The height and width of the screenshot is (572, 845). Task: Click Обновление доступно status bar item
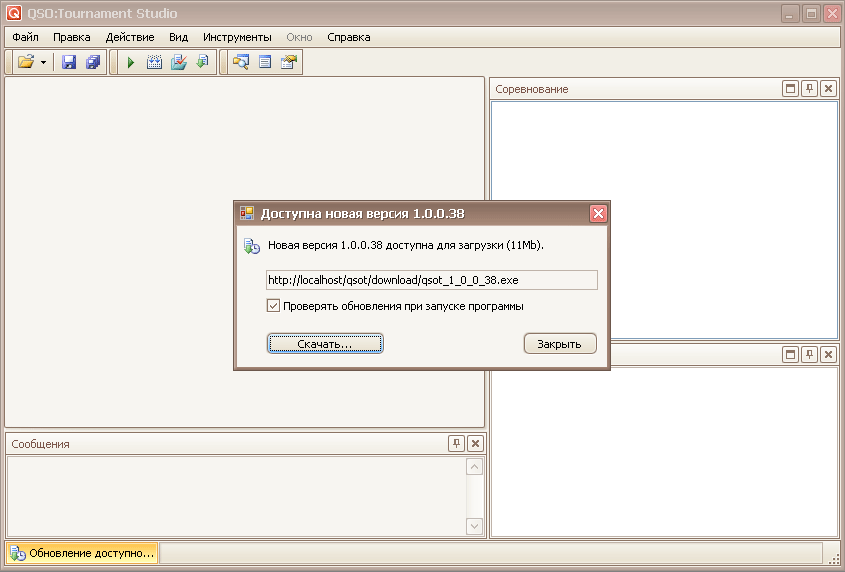point(82,553)
